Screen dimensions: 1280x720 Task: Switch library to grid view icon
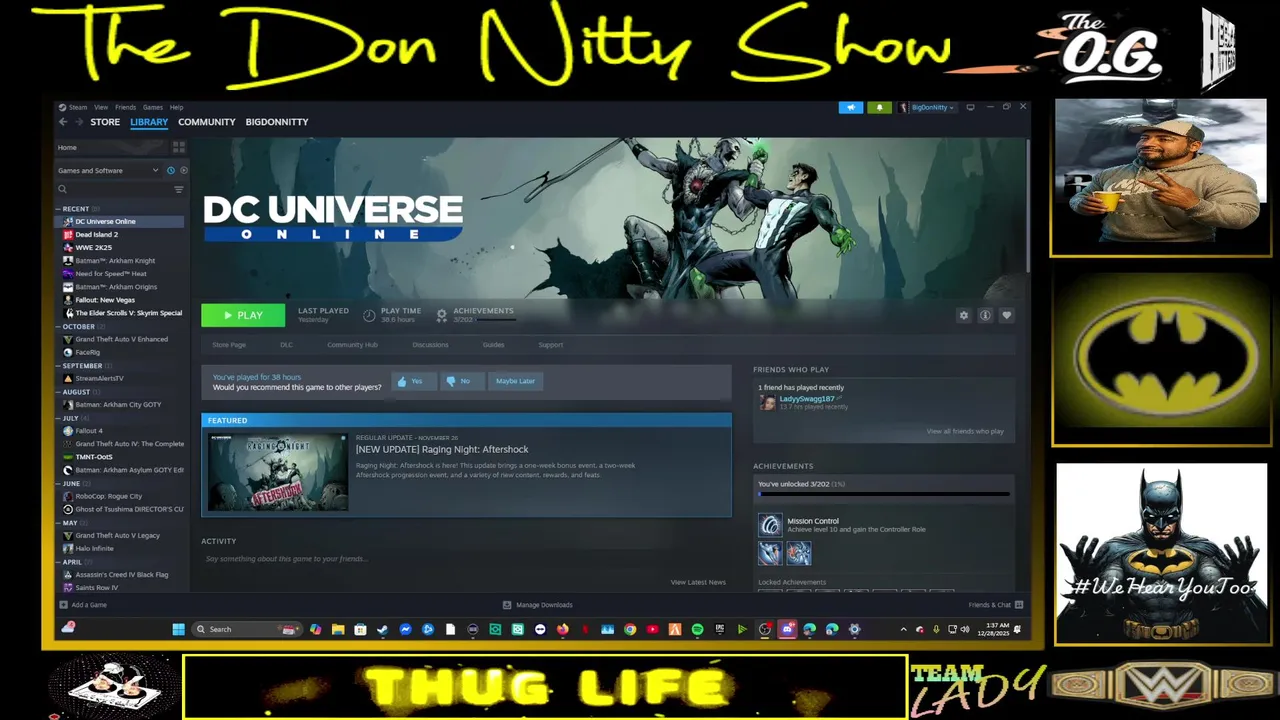pyautogui.click(x=179, y=147)
